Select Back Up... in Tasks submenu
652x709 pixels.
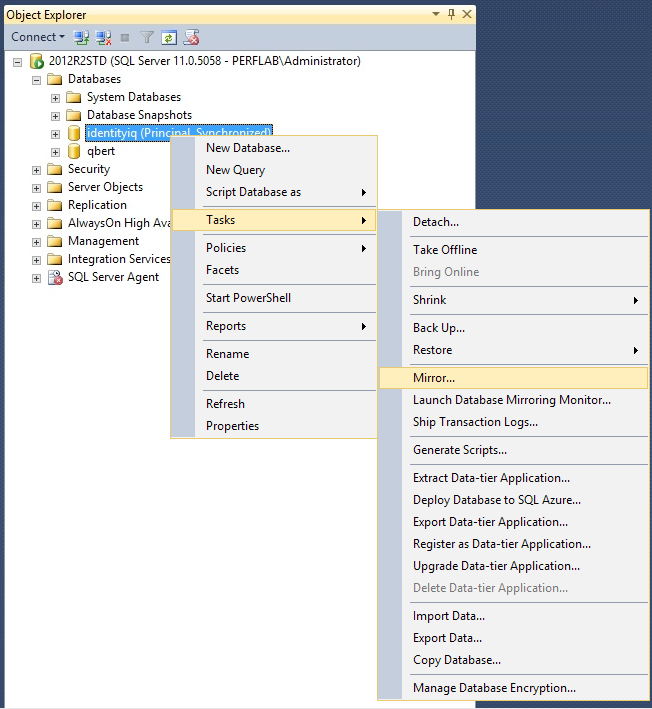click(514, 328)
